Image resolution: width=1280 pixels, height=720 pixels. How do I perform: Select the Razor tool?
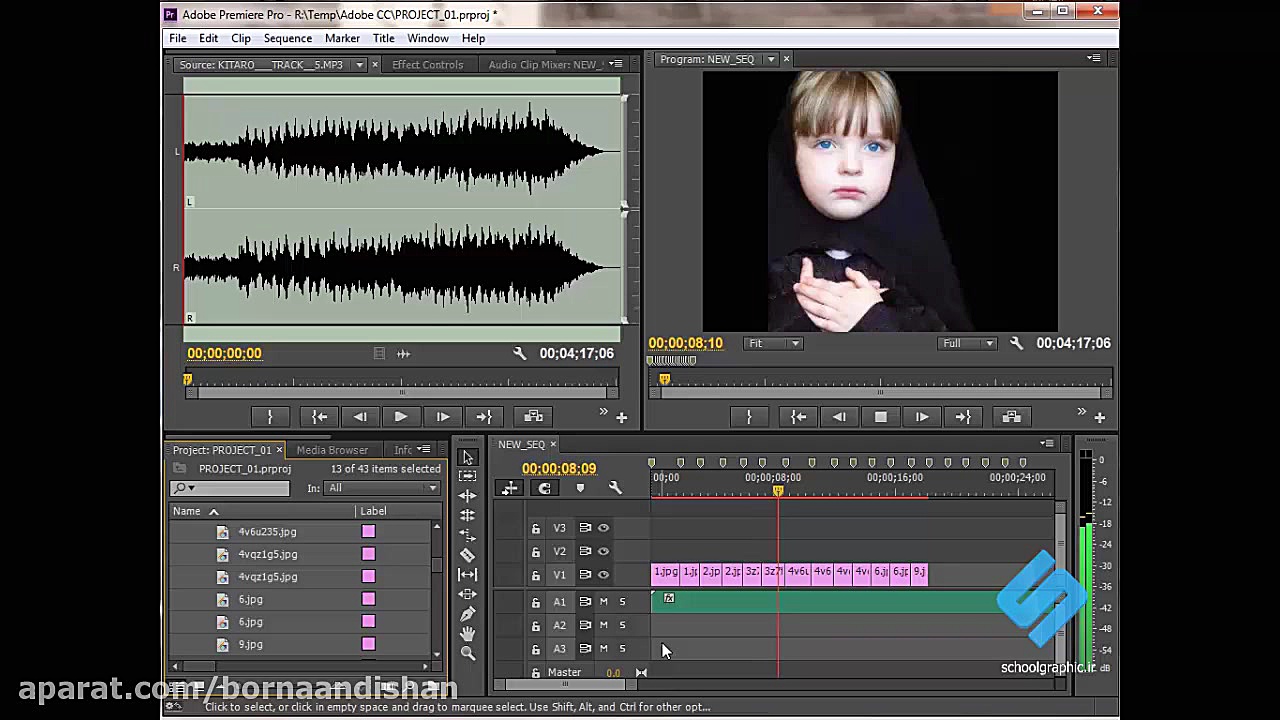(x=467, y=555)
